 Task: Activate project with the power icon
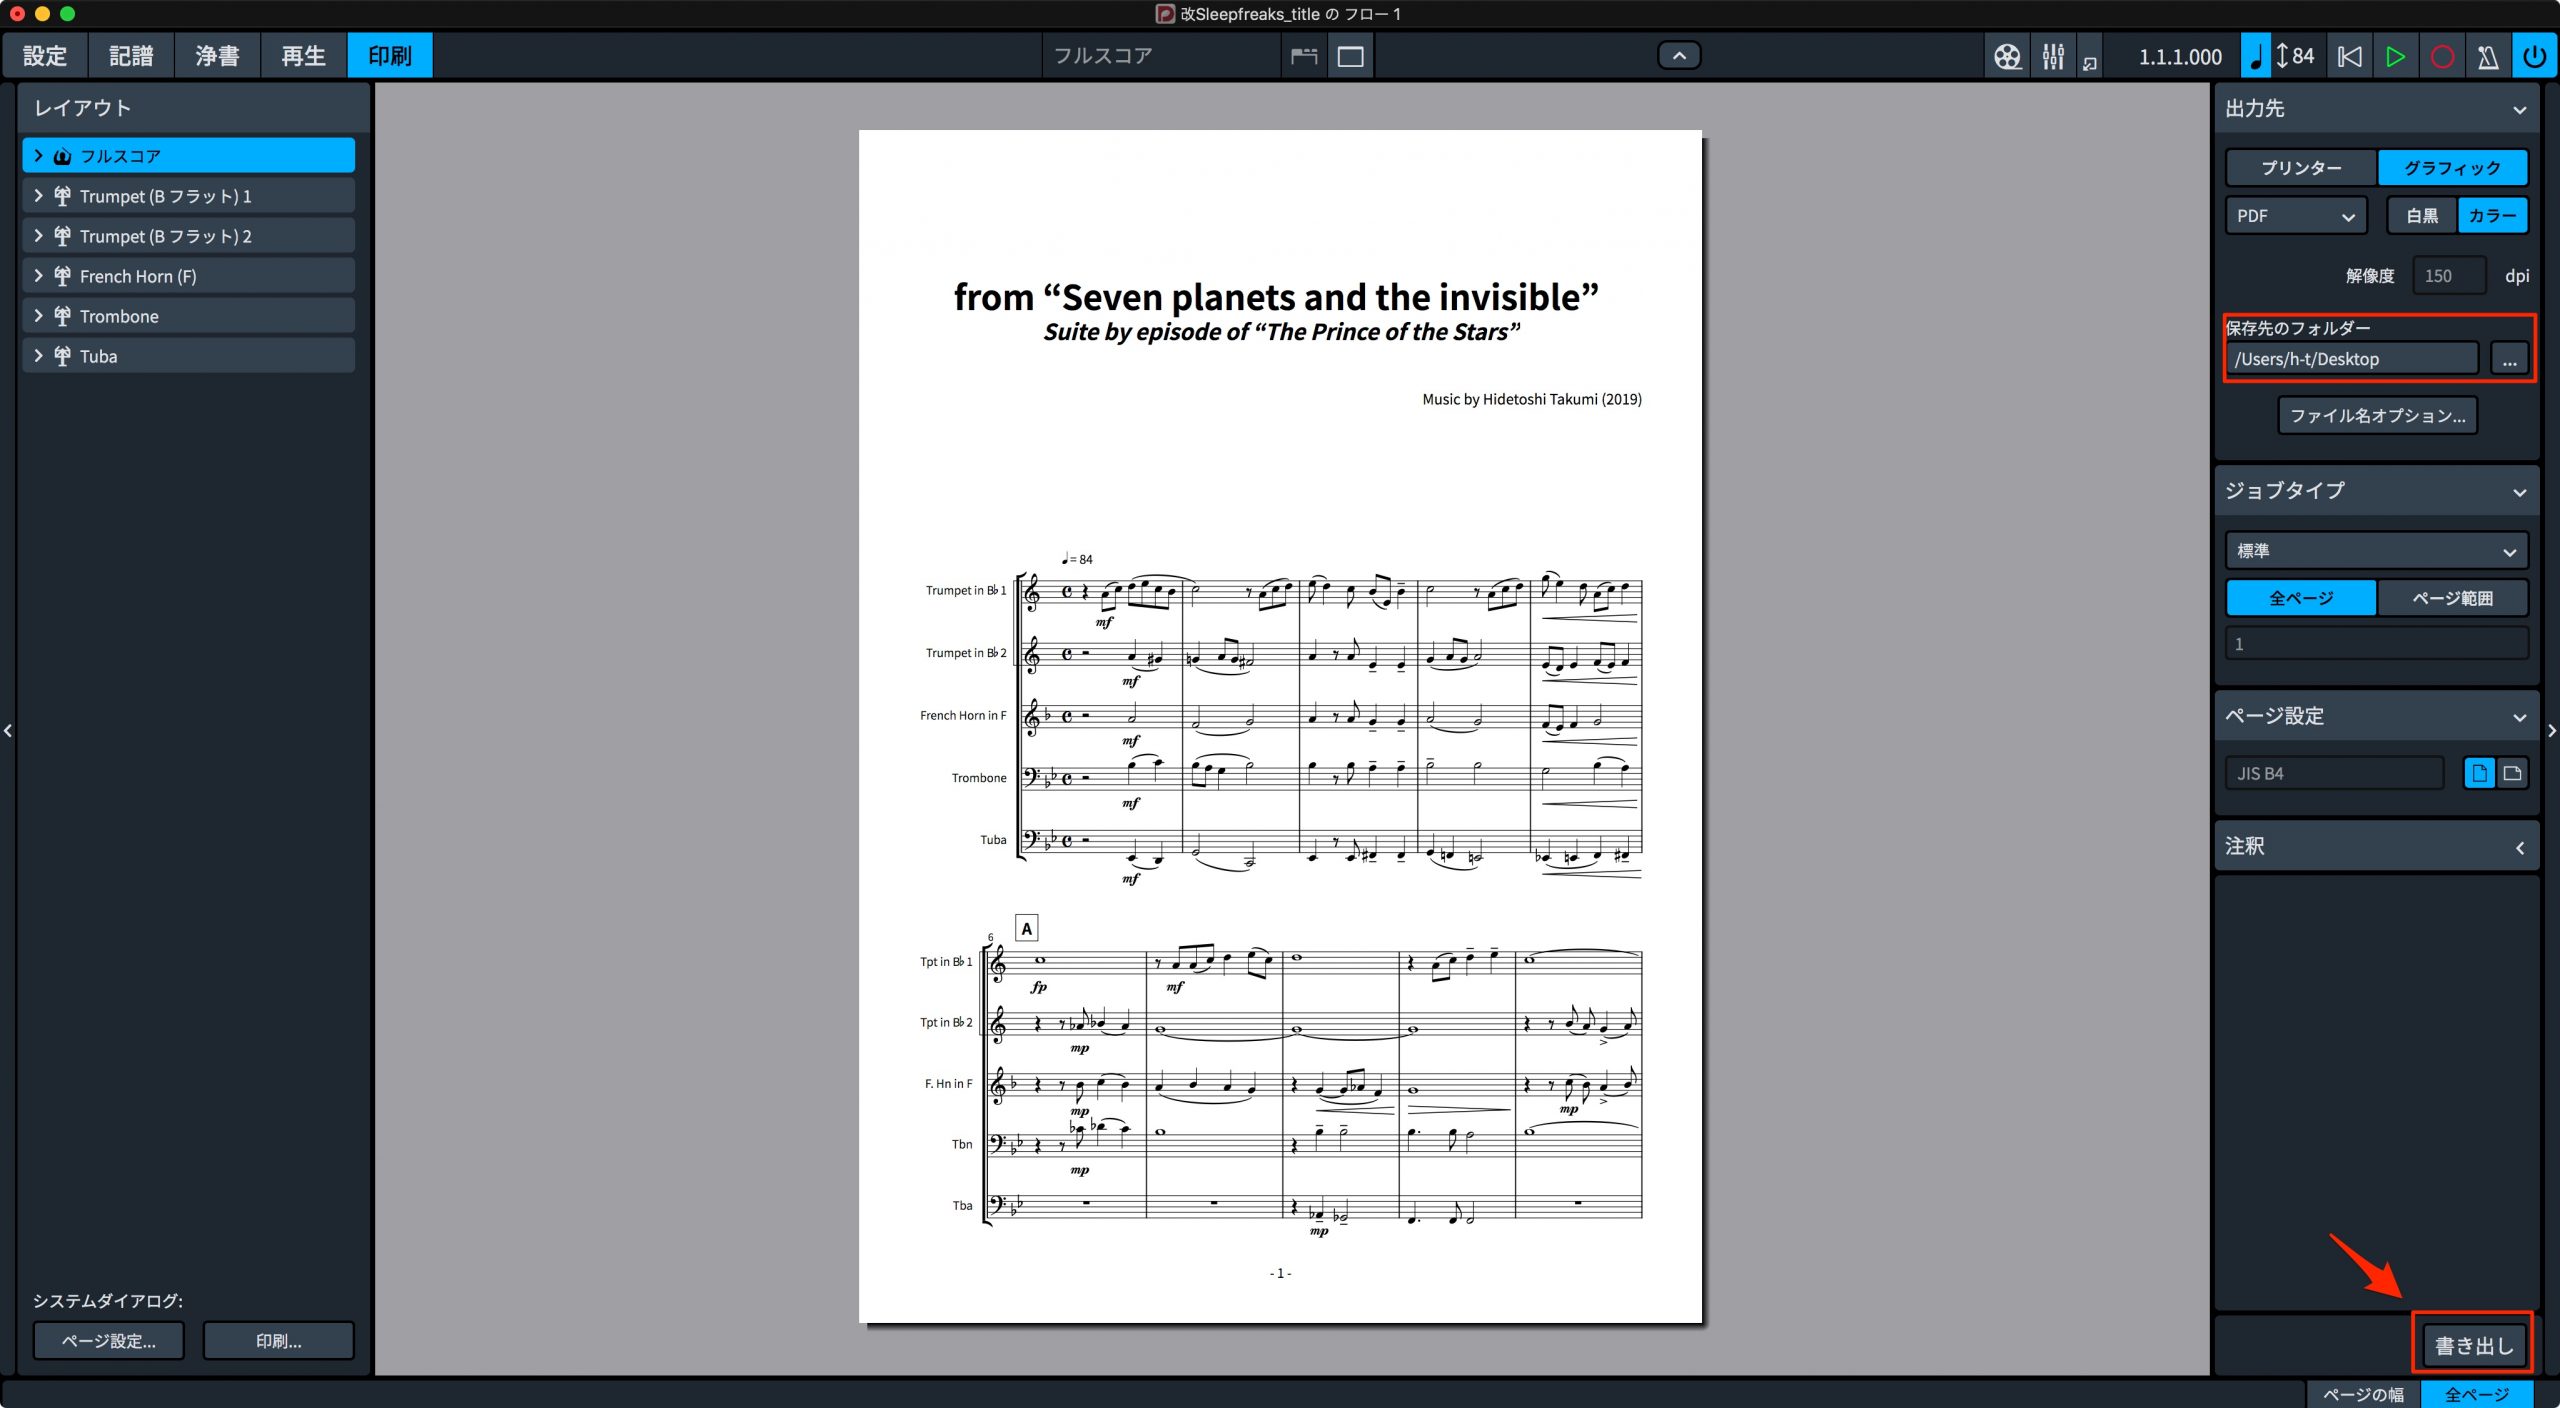pyautogui.click(x=2534, y=56)
